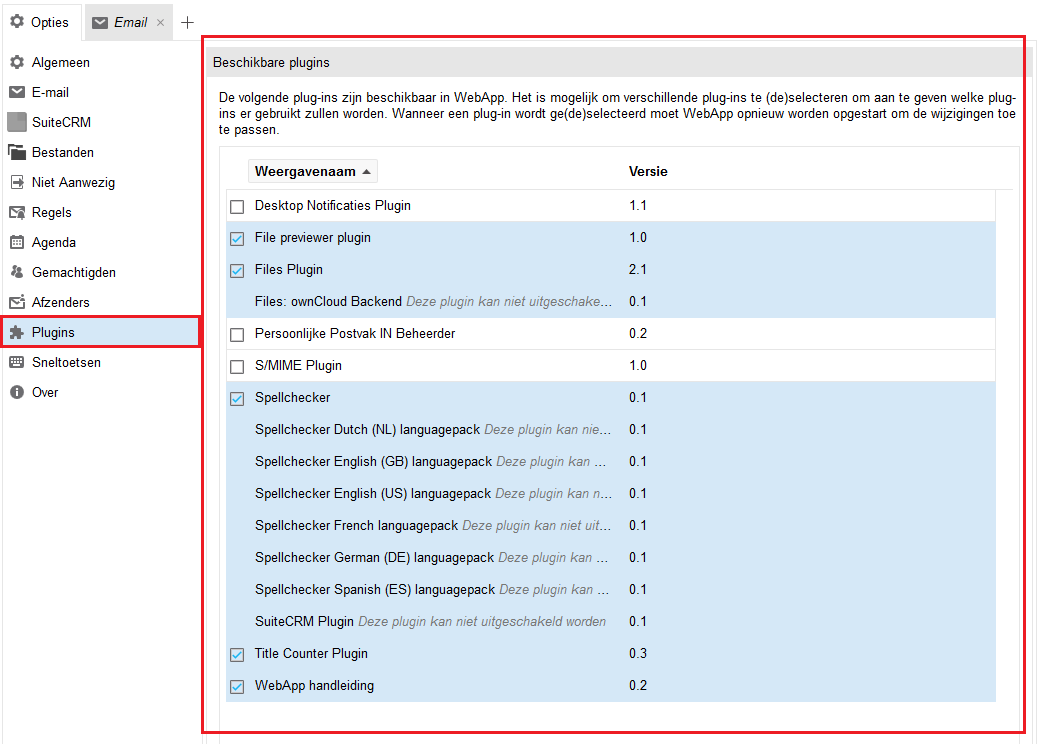Click the Bestanden folder icon

[17, 152]
